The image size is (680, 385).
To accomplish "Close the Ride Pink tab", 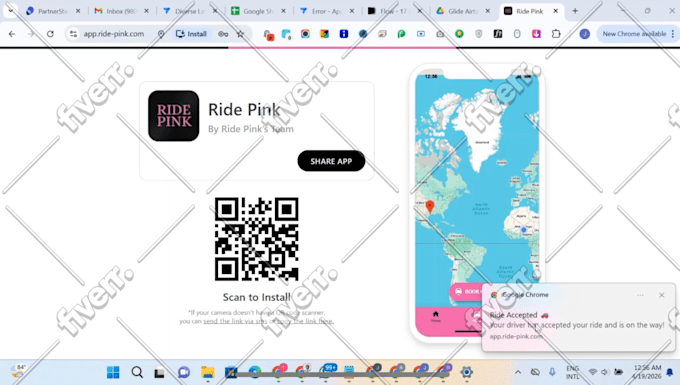I will pos(556,11).
